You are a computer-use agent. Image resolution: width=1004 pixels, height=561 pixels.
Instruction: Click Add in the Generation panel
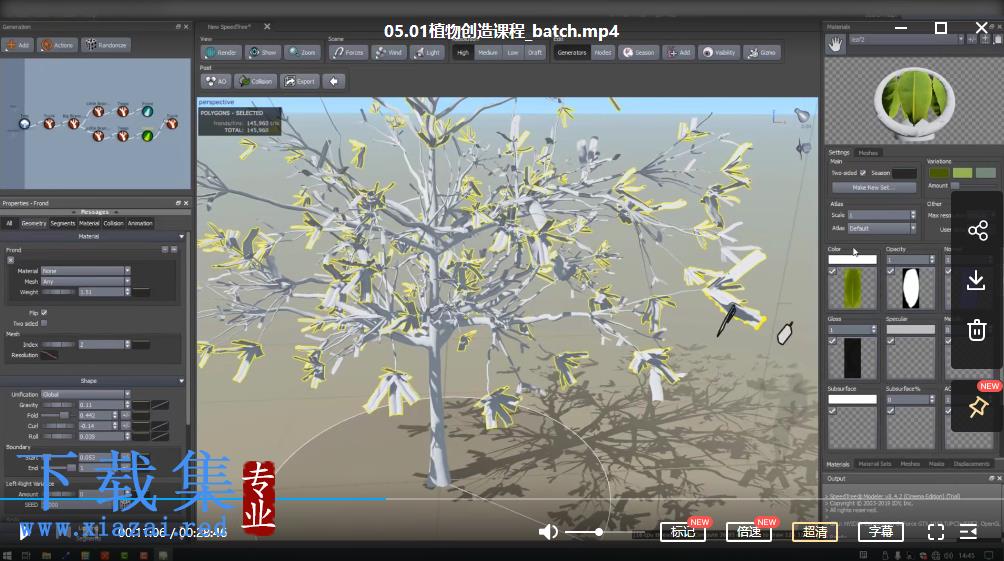[18, 45]
